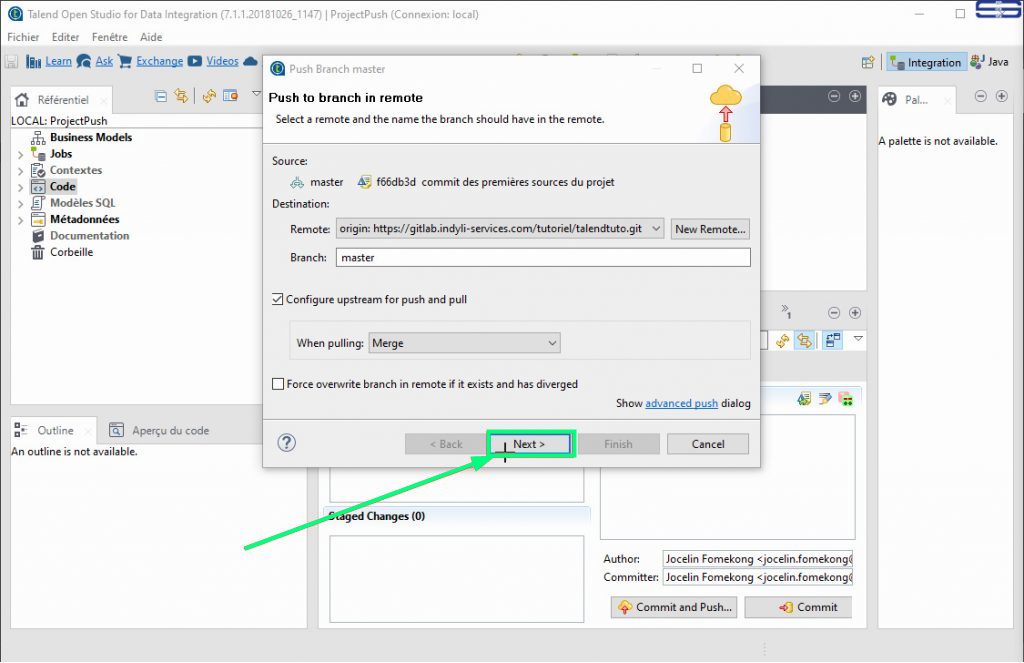The image size is (1024, 663).
Task: Click the Save disk icon in toolbar
Action: pos(12,62)
